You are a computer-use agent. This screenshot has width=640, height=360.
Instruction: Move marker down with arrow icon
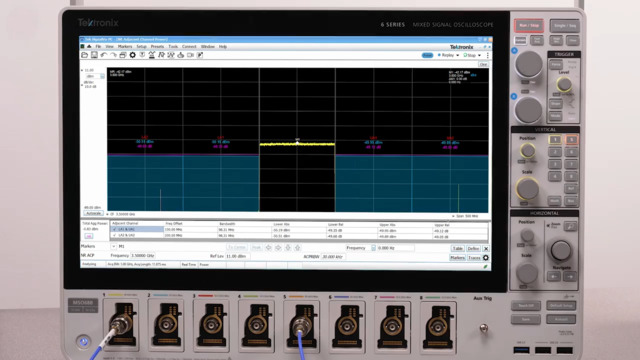point(288,248)
